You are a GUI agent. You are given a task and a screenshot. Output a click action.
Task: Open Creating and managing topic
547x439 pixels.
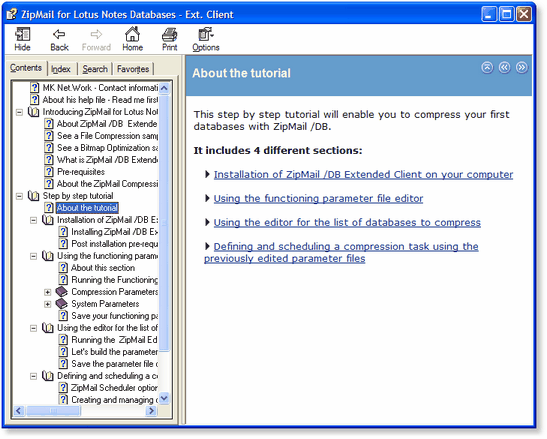(x=114, y=400)
